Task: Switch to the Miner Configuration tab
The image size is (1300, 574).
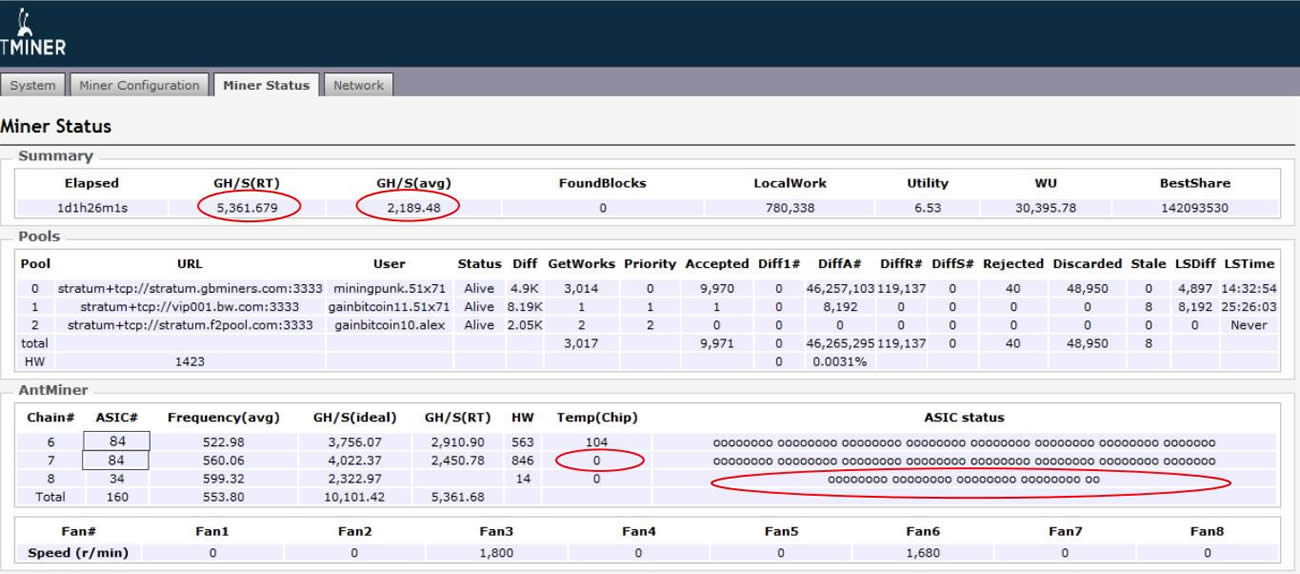Action: point(139,85)
